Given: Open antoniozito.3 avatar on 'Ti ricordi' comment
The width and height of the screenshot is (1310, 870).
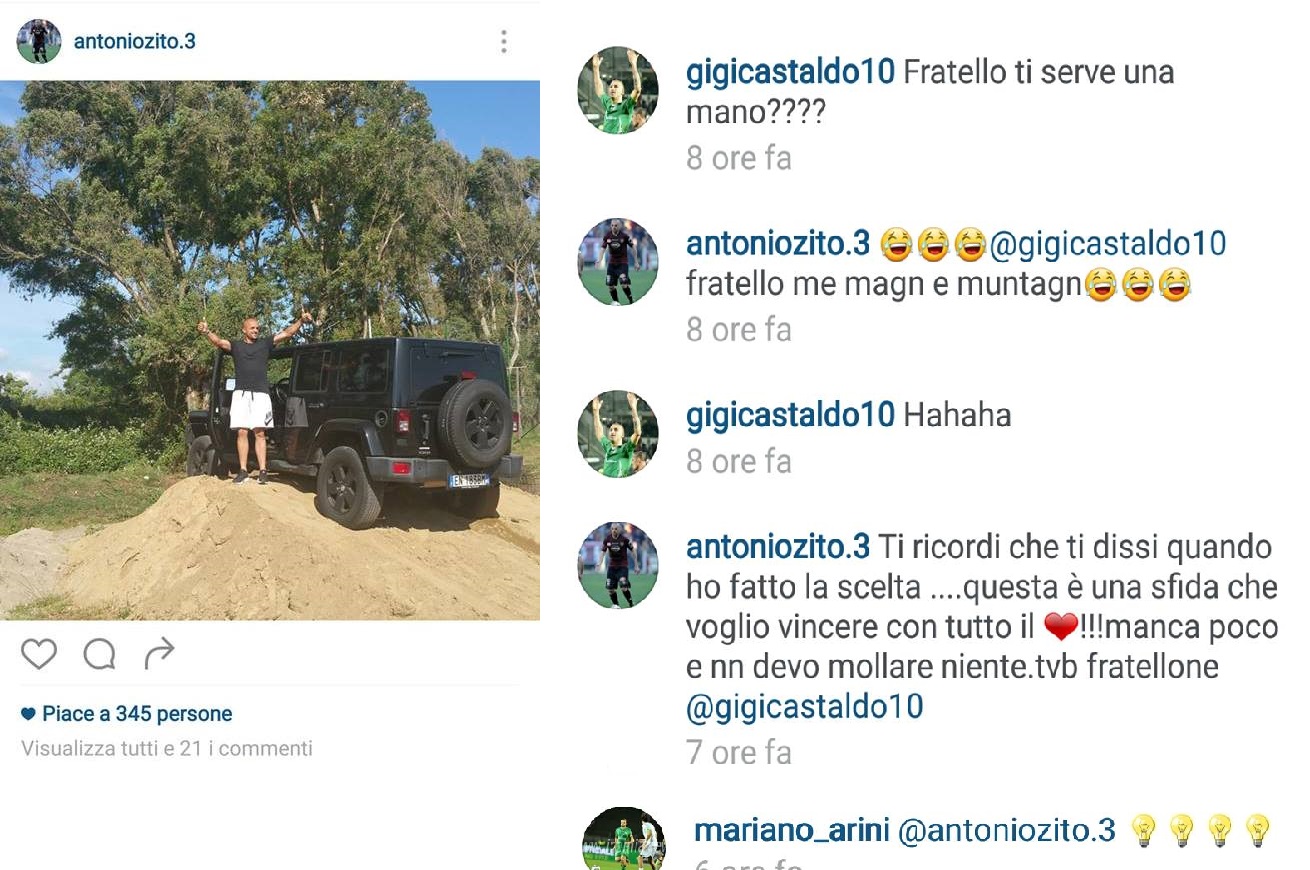Looking at the screenshot, I should (618, 565).
